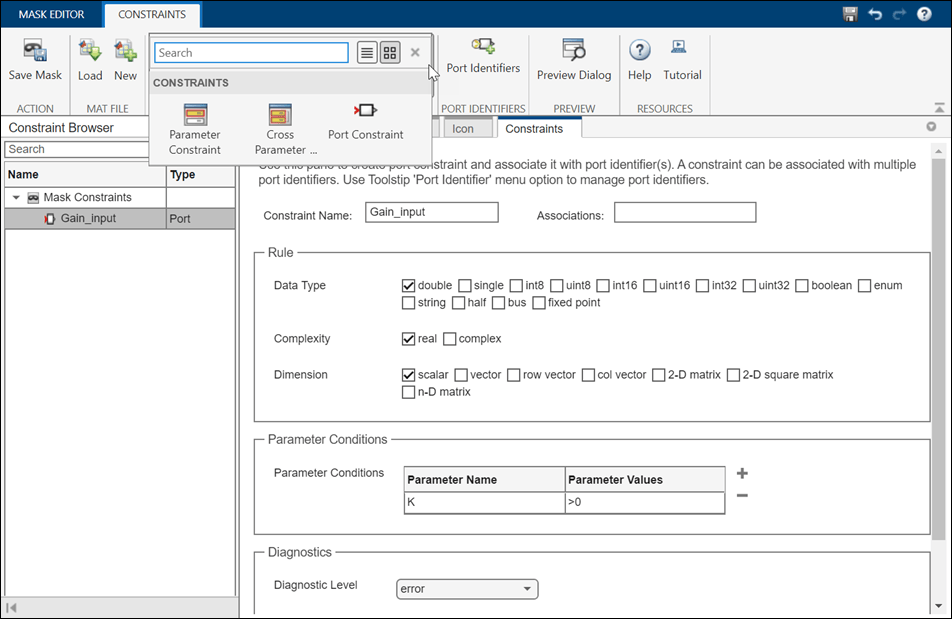Enable the int8 data type
This screenshot has height=619, width=952.
(x=516, y=286)
